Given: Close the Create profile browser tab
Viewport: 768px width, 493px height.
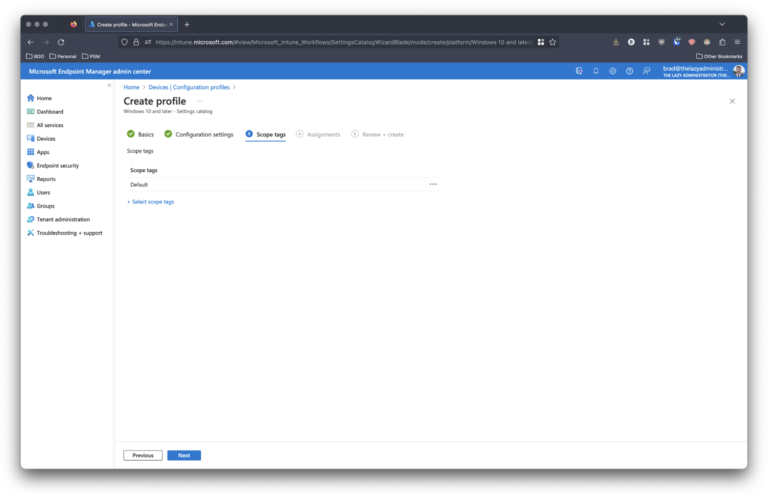Looking at the screenshot, I should [x=171, y=24].
